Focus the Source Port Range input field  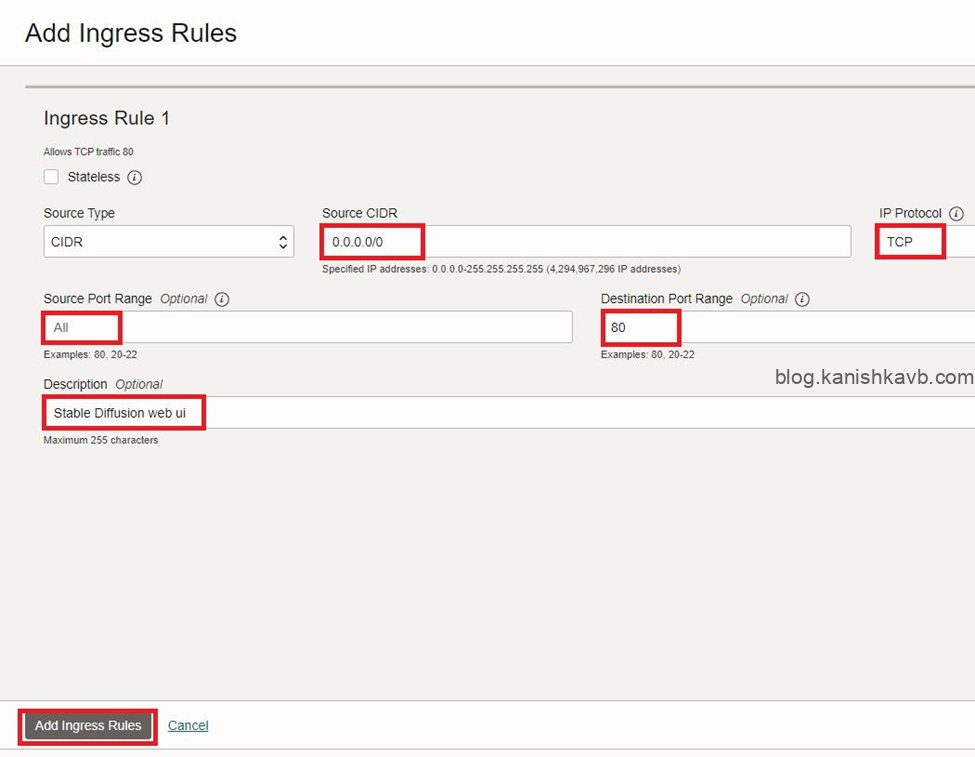307,327
